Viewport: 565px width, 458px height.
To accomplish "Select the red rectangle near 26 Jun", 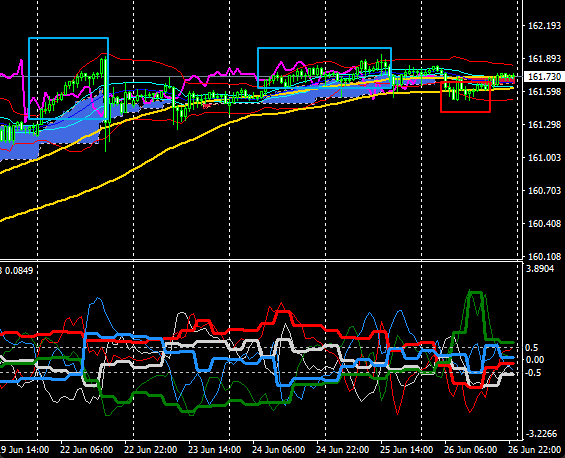I will (x=465, y=97).
